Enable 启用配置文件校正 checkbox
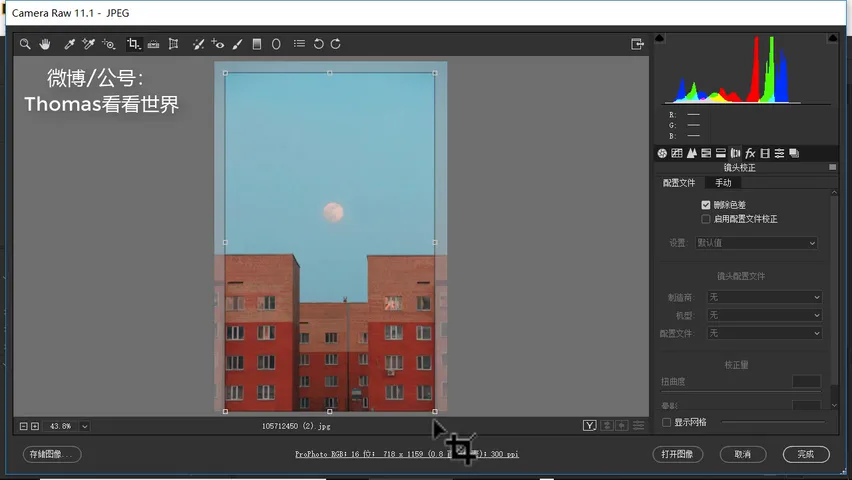 [x=706, y=219]
